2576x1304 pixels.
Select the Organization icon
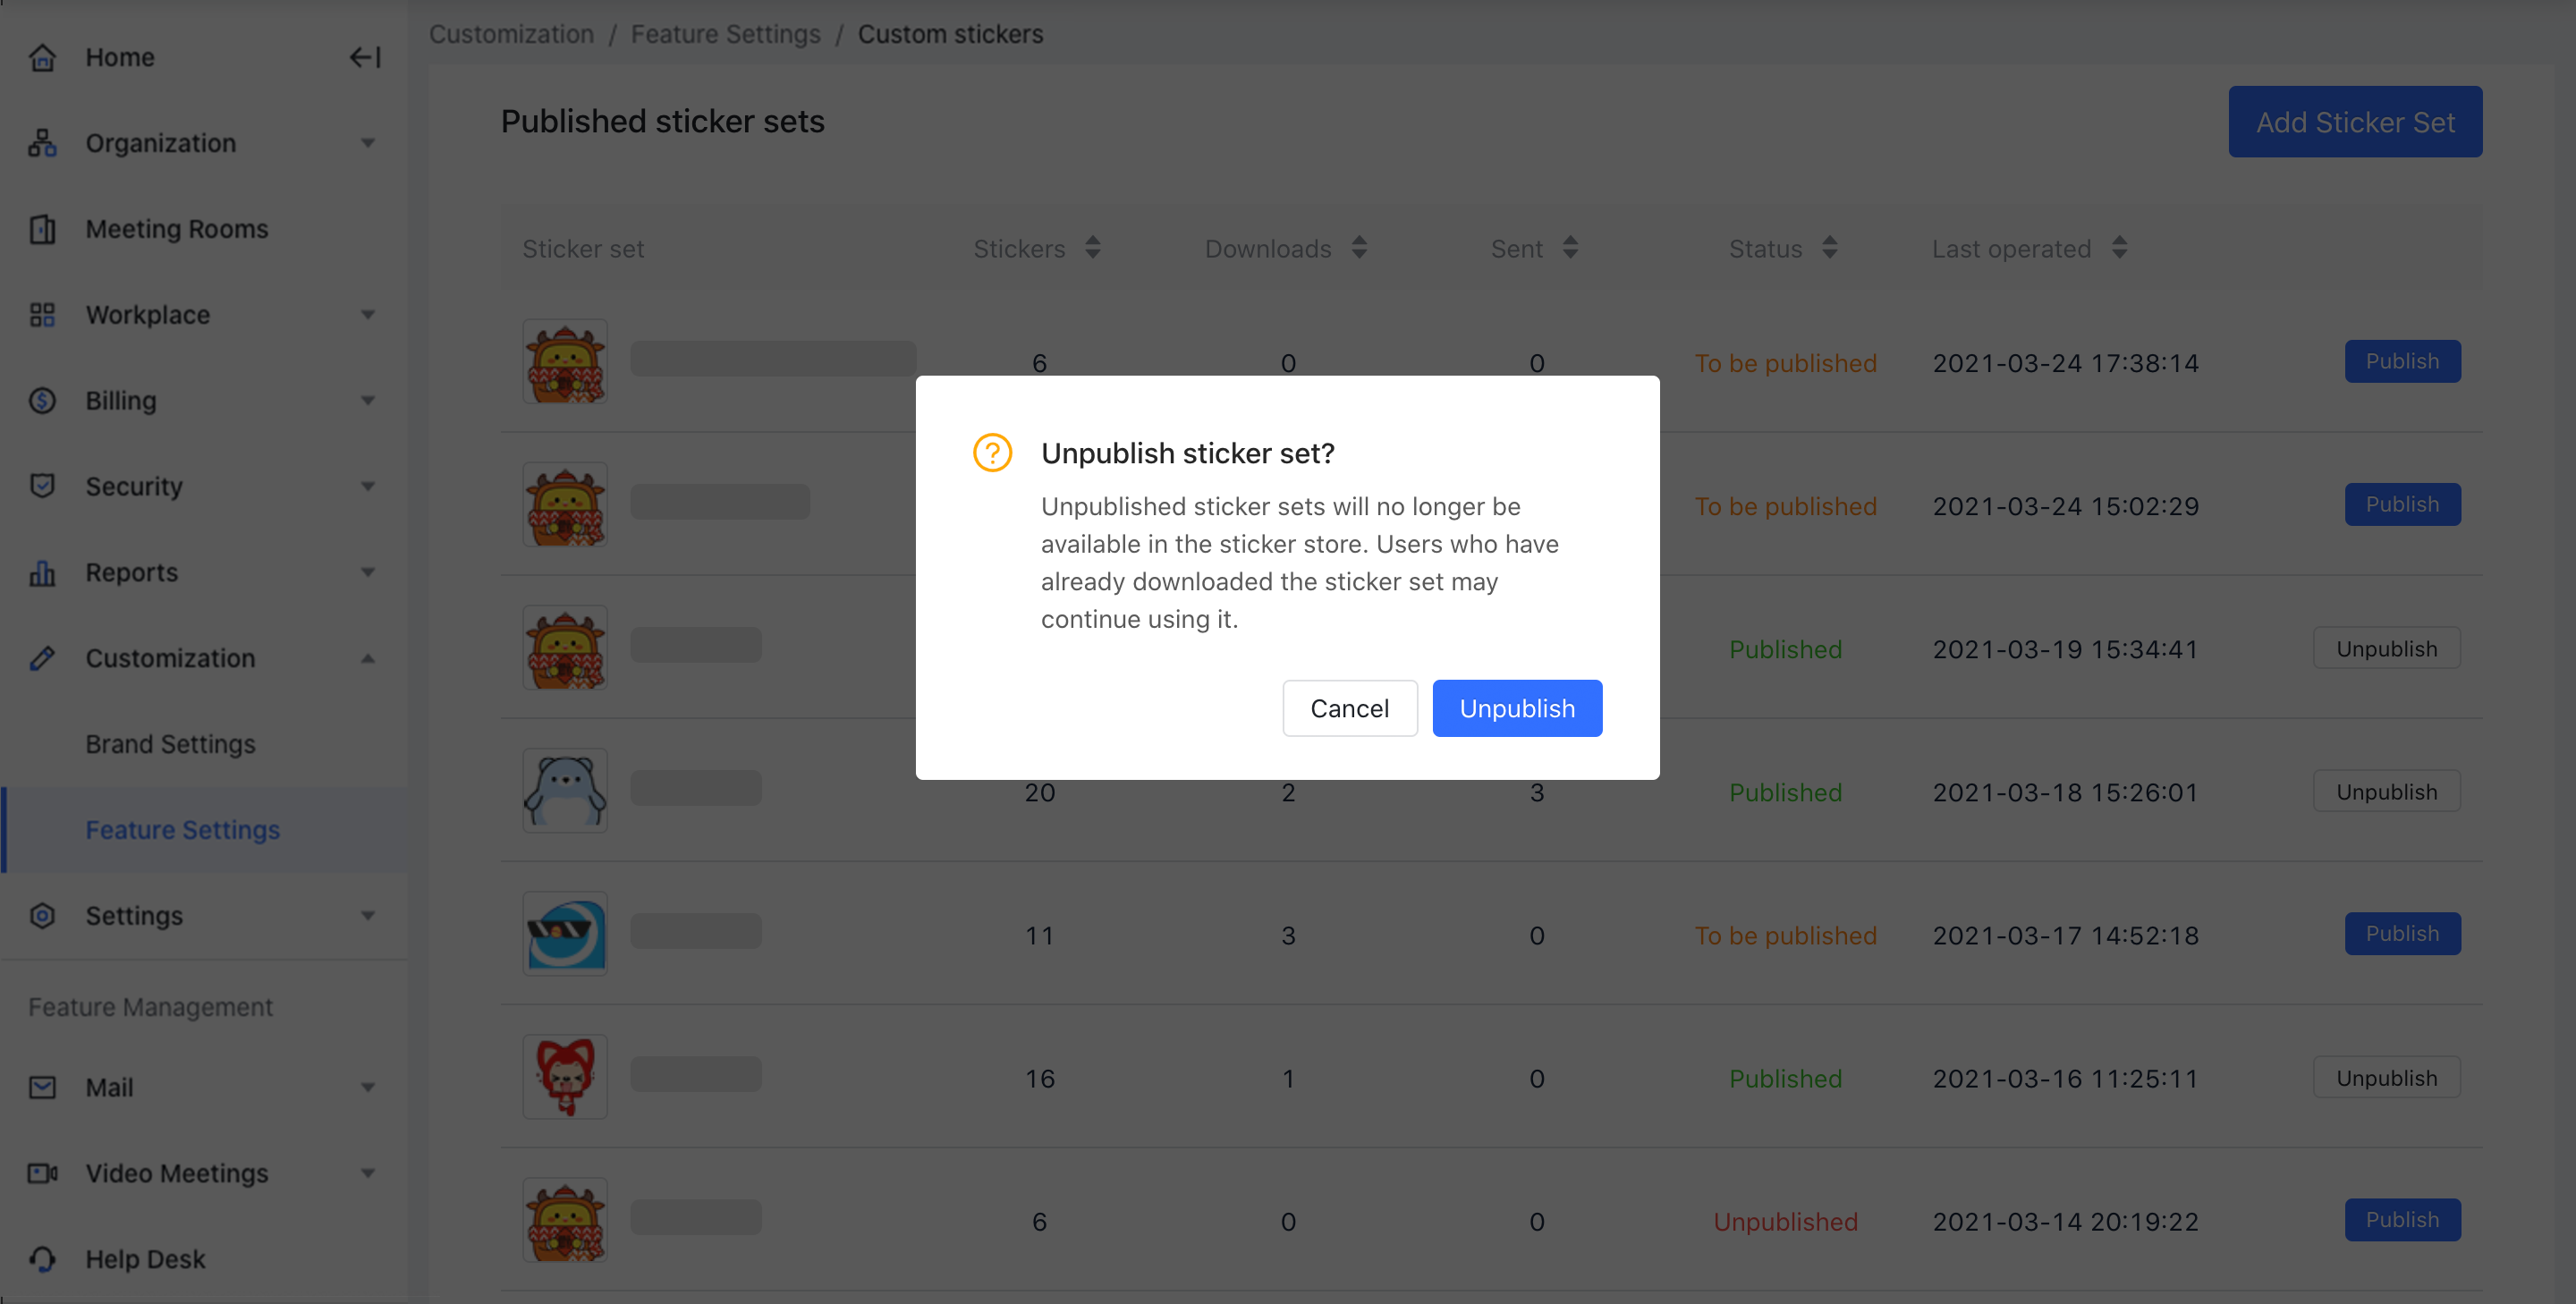click(42, 143)
